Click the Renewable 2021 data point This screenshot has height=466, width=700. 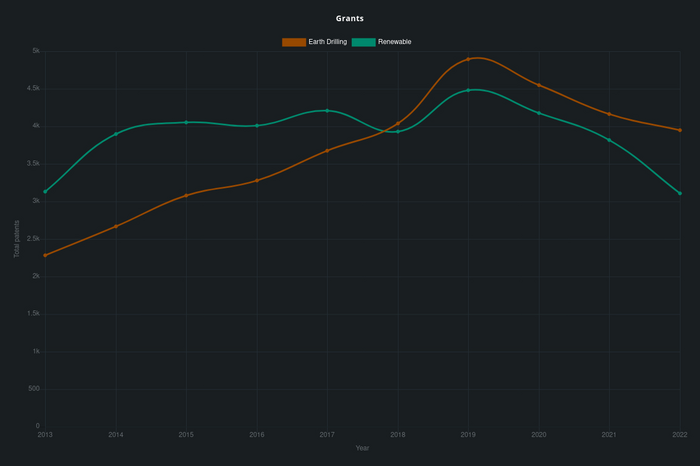609,140
